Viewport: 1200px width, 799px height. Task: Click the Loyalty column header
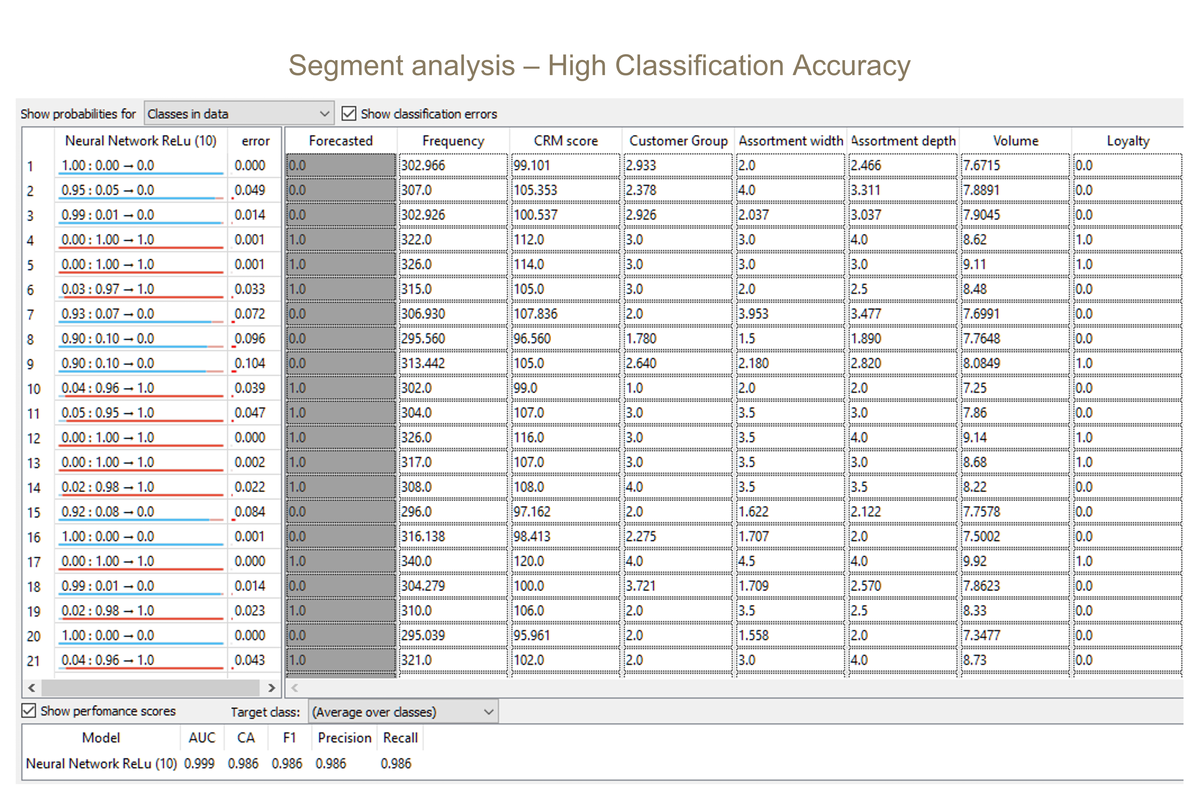click(x=1128, y=141)
